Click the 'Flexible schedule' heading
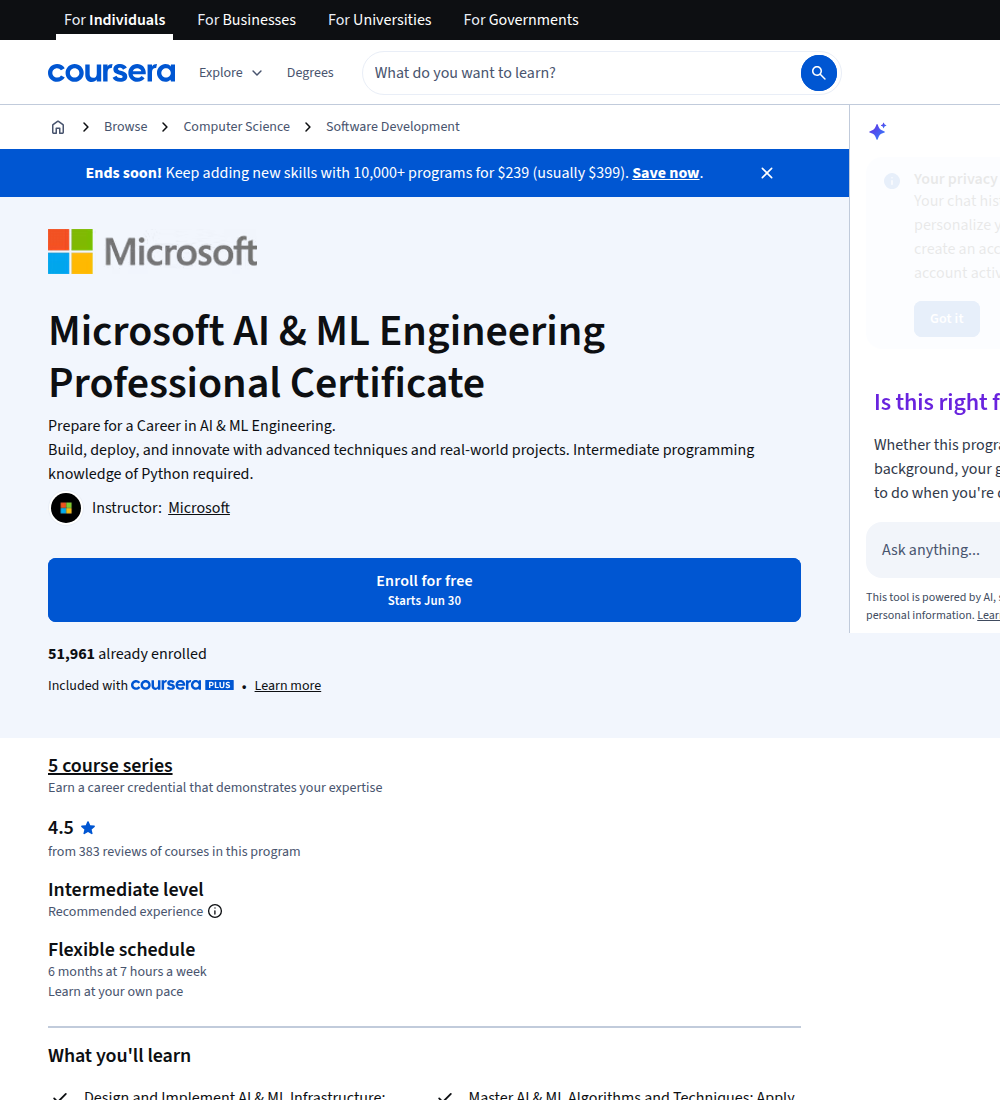The image size is (1000, 1100). click(x=121, y=950)
